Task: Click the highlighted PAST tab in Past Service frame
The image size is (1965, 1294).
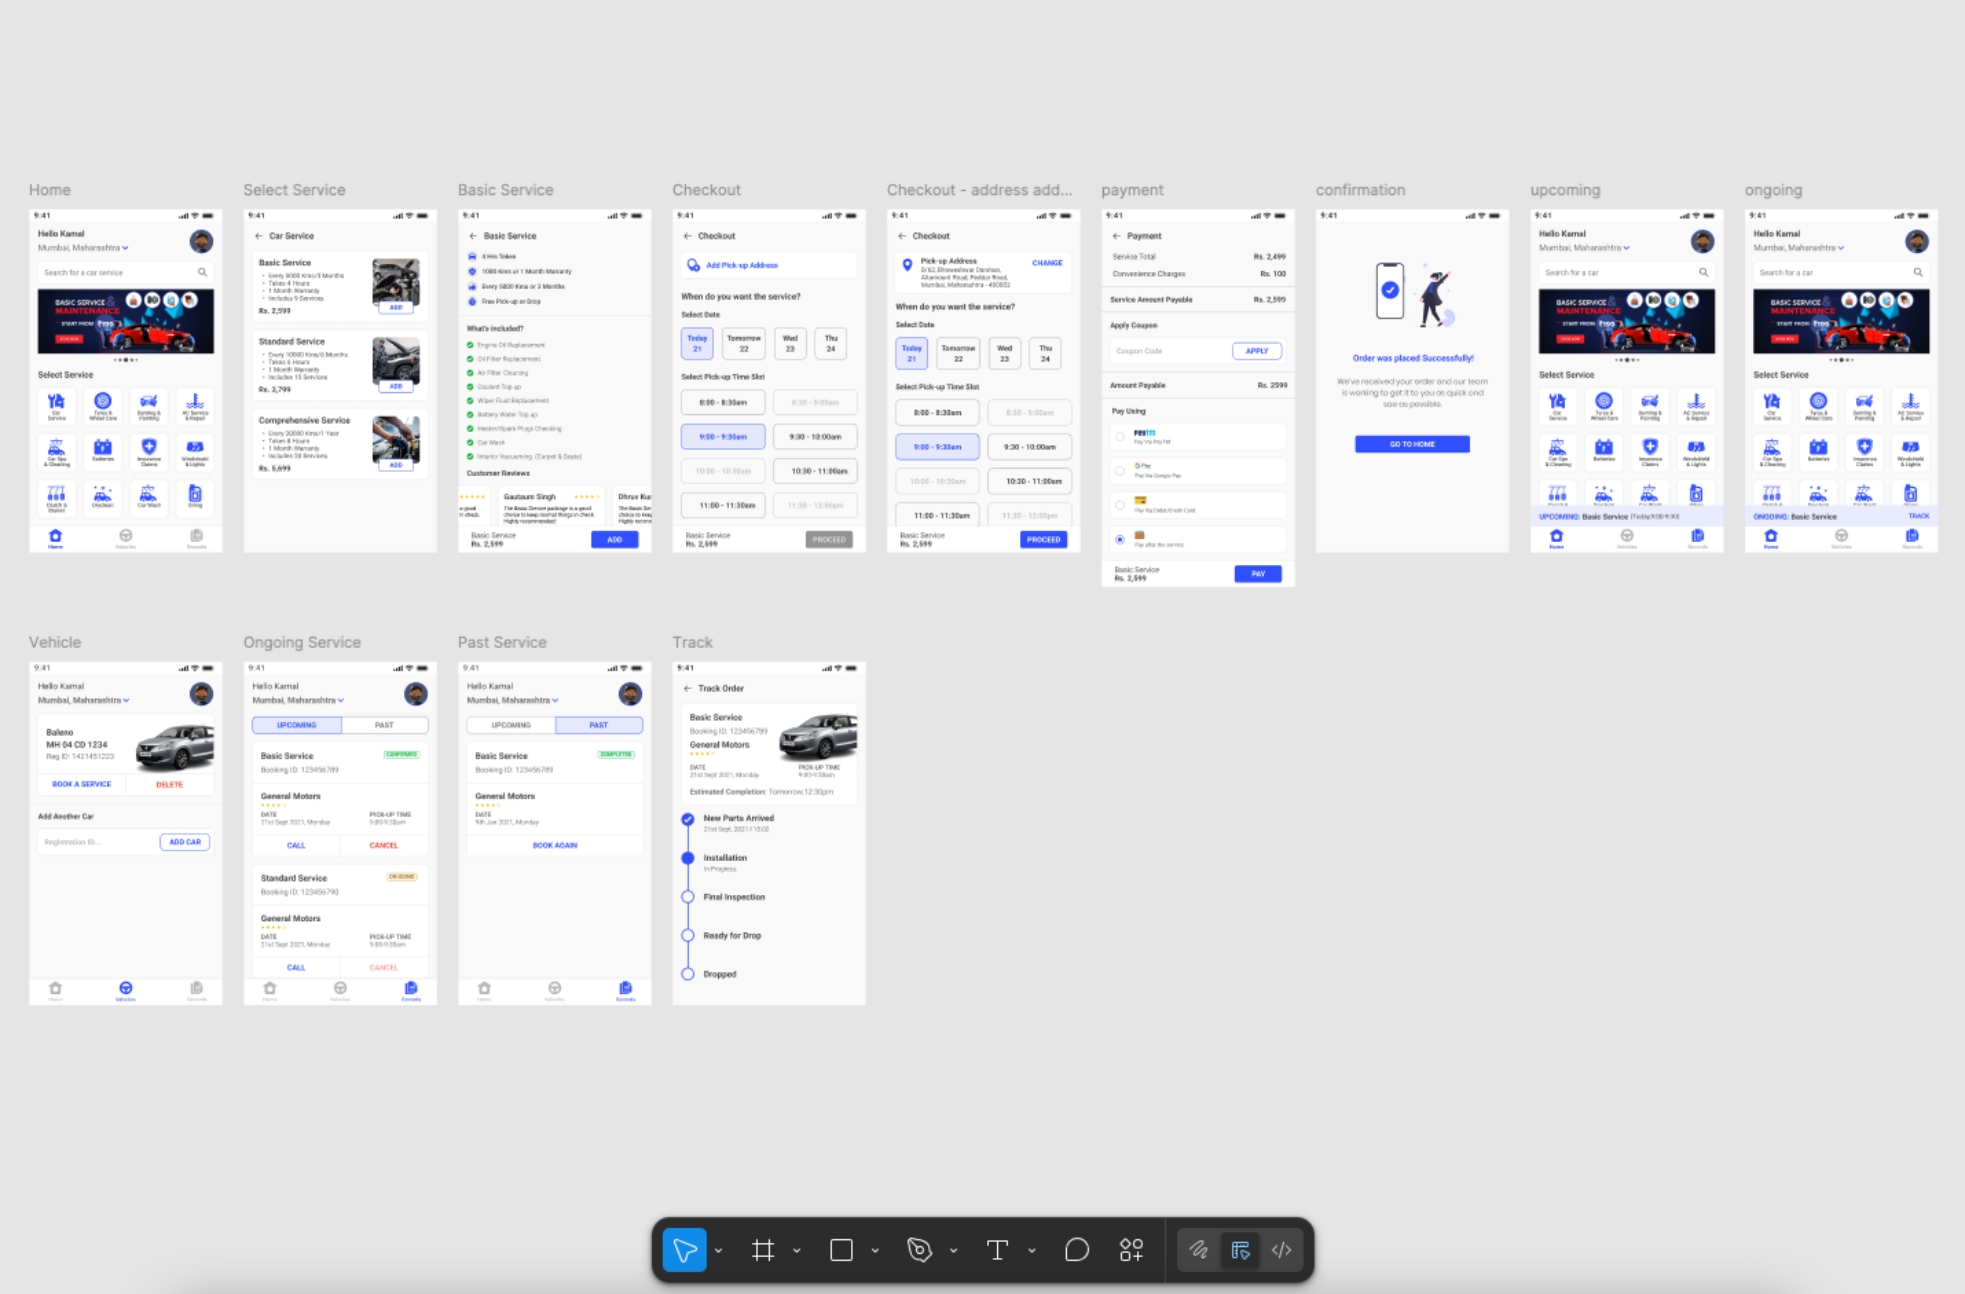Action: pos(599,725)
